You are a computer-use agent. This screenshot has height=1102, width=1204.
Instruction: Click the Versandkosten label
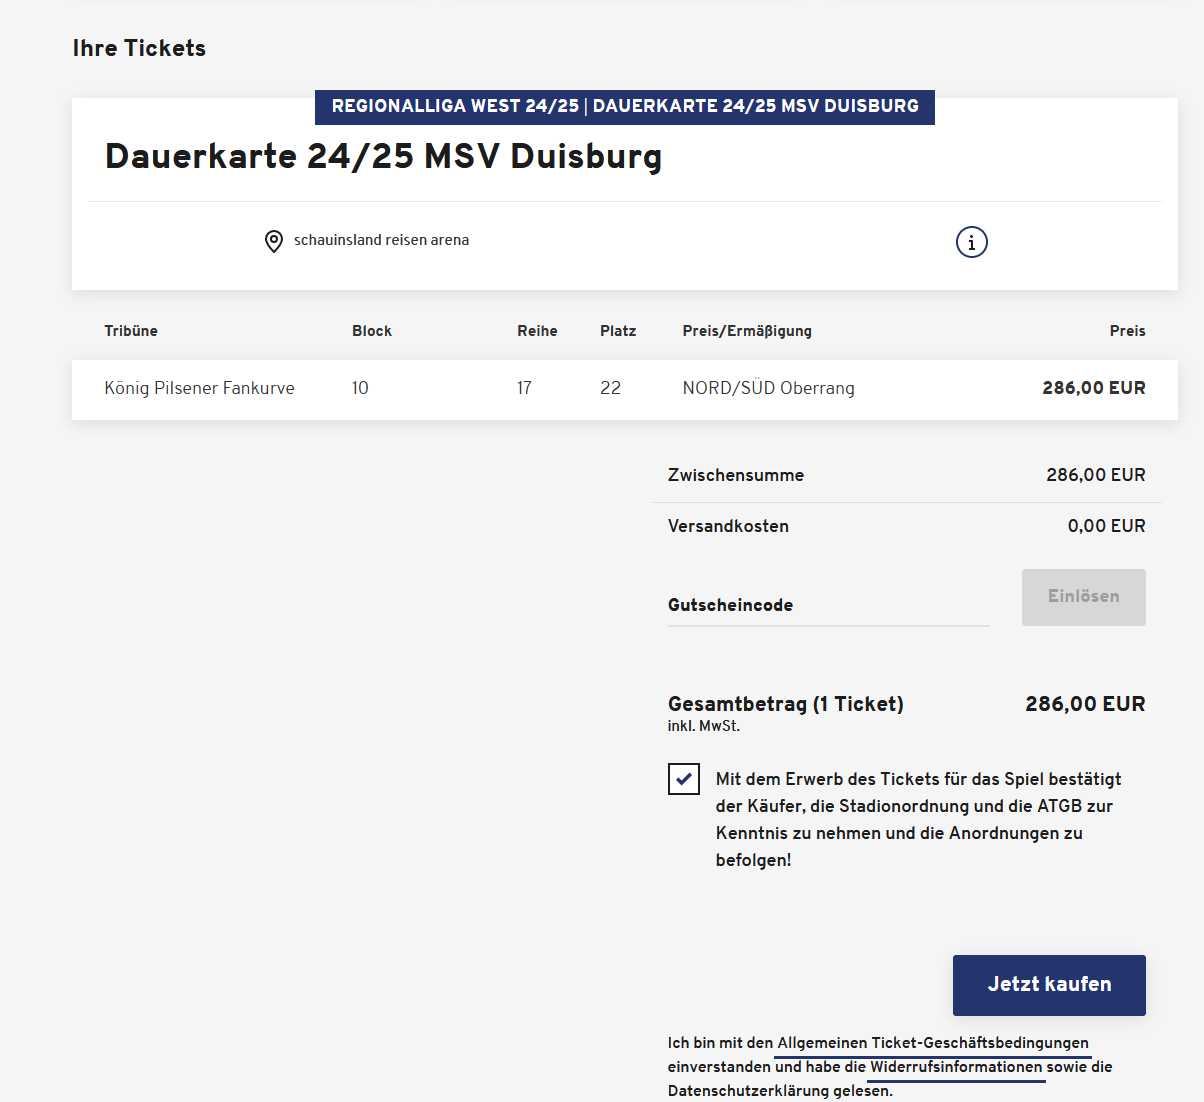pyautogui.click(x=728, y=526)
